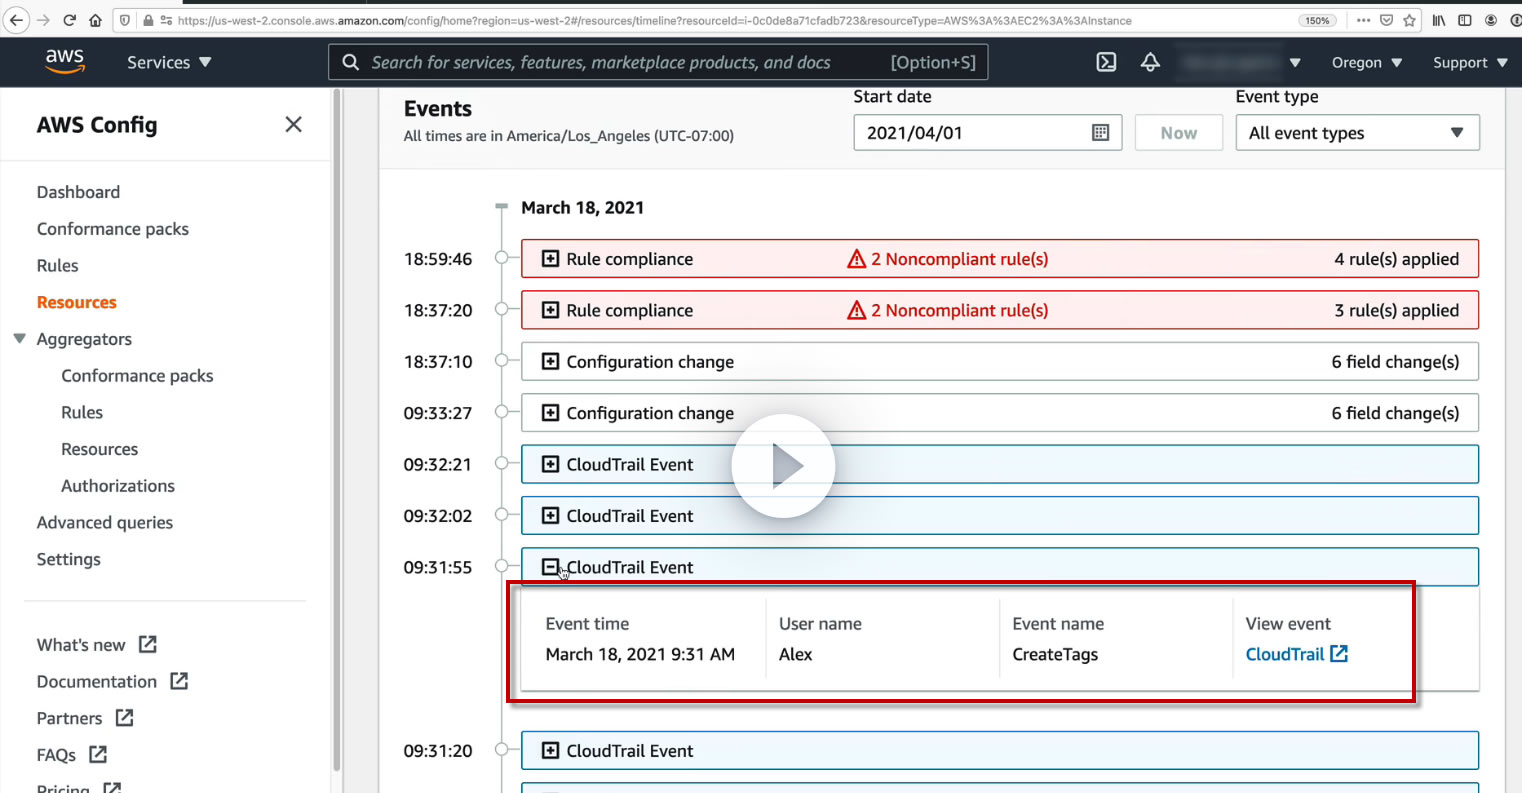Open Conformance packs under Aggregators
Screen dimensions: 1522x793
tap(137, 376)
